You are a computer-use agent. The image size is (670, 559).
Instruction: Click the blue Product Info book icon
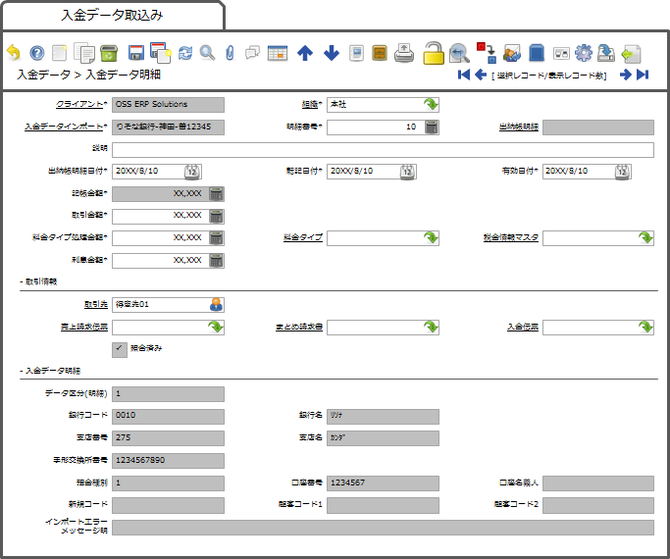pyautogui.click(x=536, y=53)
